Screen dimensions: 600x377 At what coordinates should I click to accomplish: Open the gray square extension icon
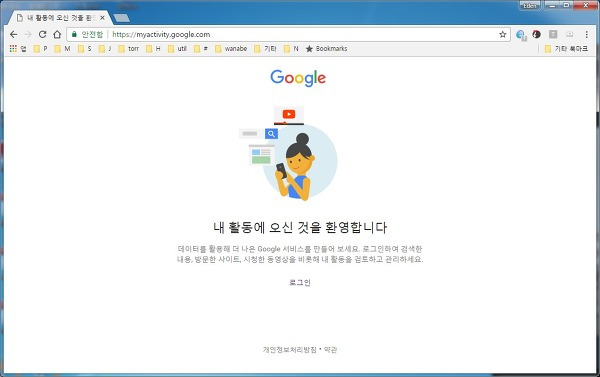(x=553, y=34)
